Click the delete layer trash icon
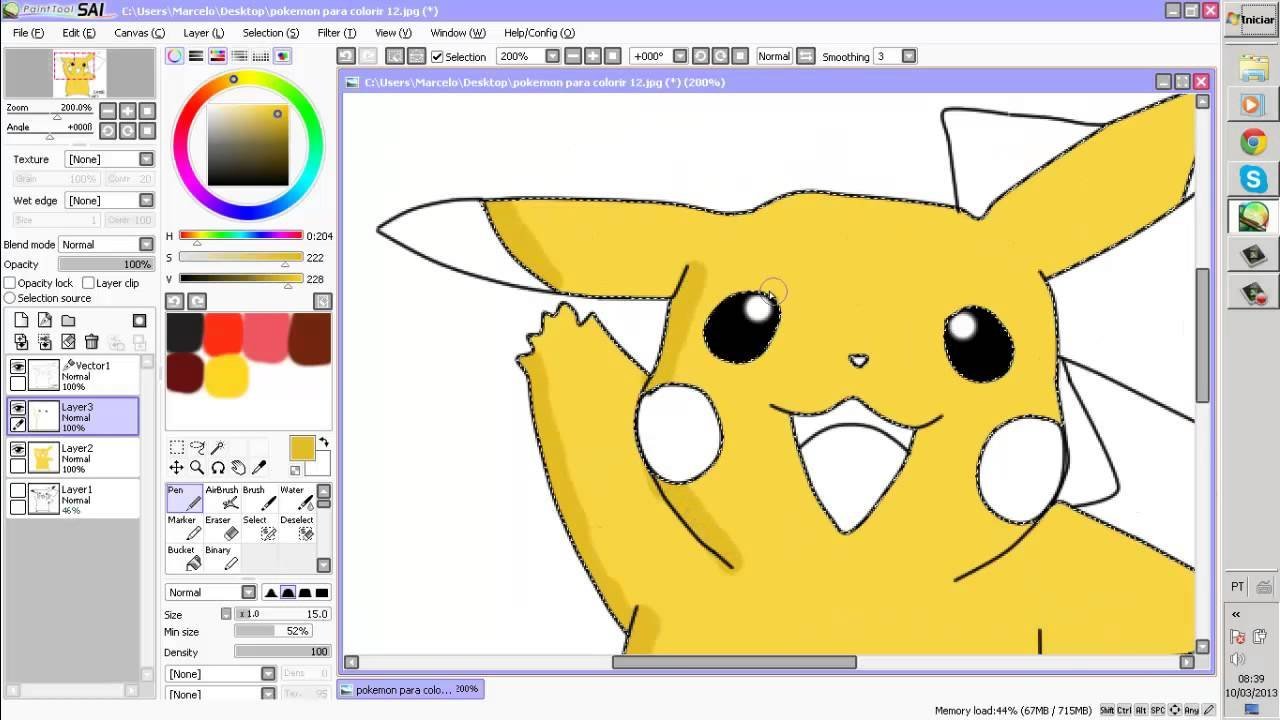This screenshot has height=720, width=1280. coord(92,342)
